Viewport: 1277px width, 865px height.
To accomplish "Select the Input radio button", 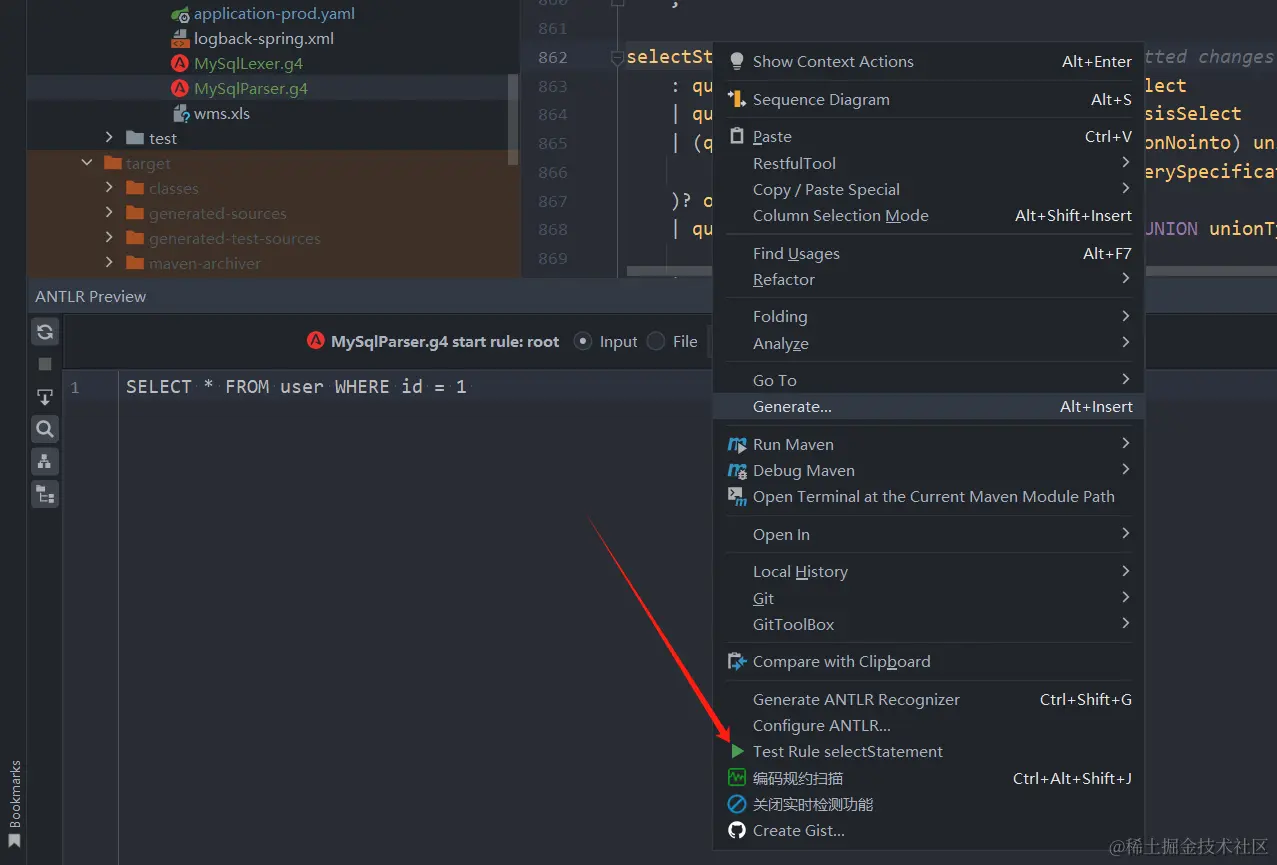I will coord(583,341).
